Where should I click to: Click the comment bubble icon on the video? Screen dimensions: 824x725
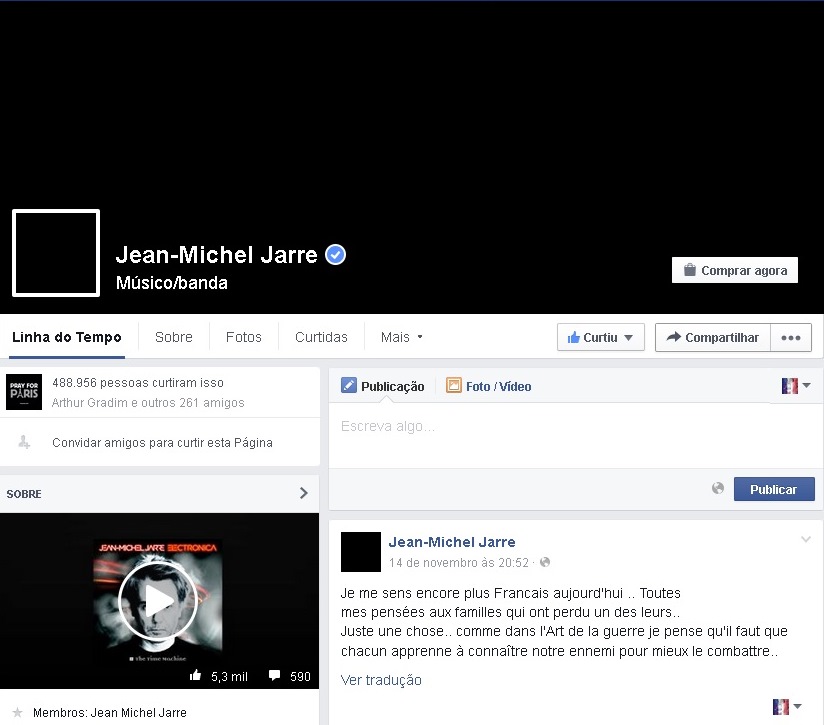274,676
